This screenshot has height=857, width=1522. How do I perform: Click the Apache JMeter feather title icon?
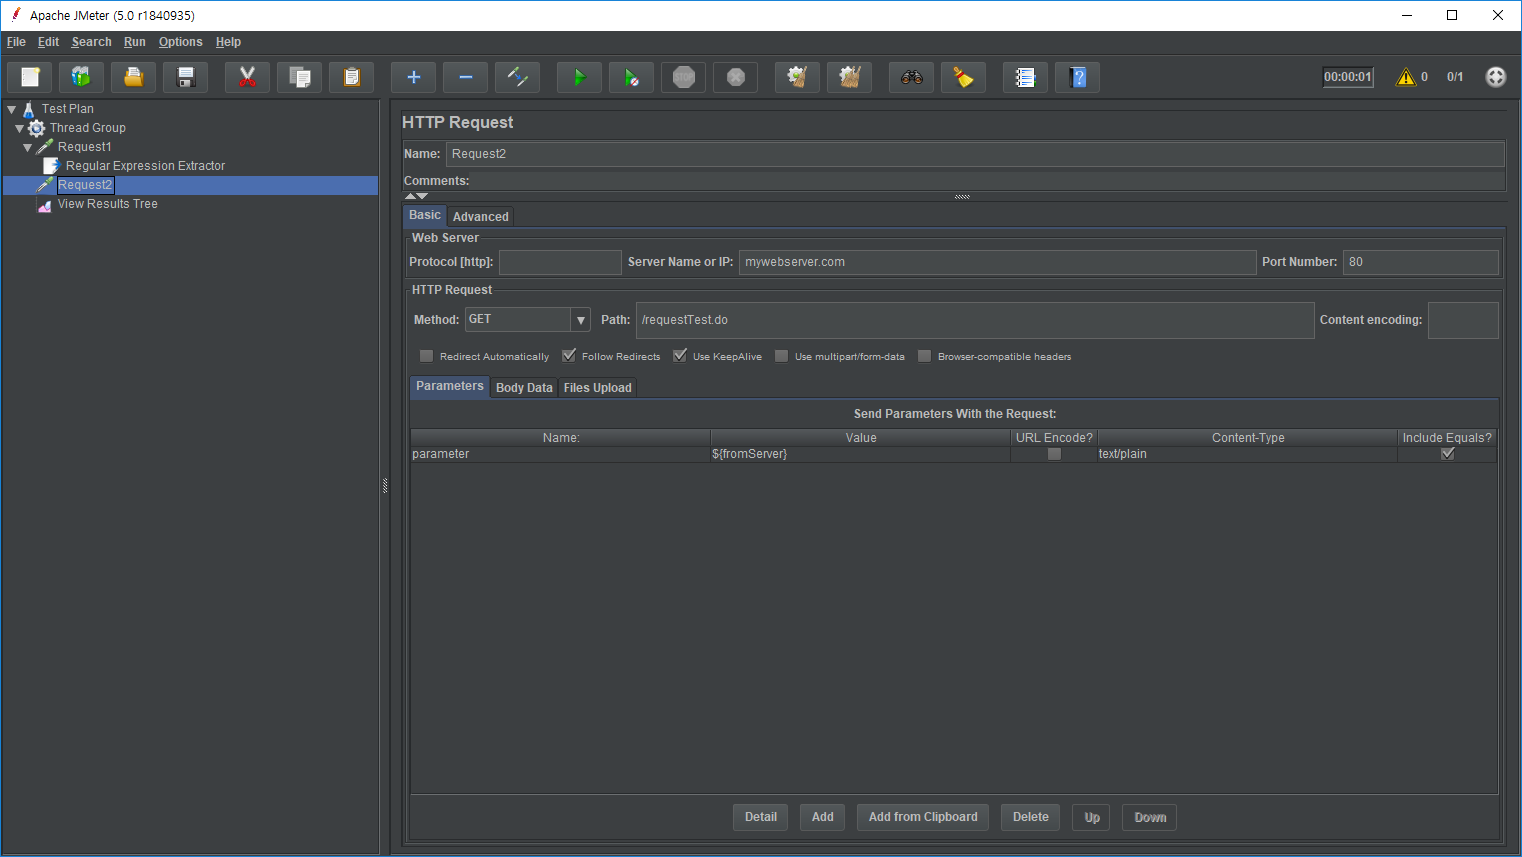(x=15, y=15)
